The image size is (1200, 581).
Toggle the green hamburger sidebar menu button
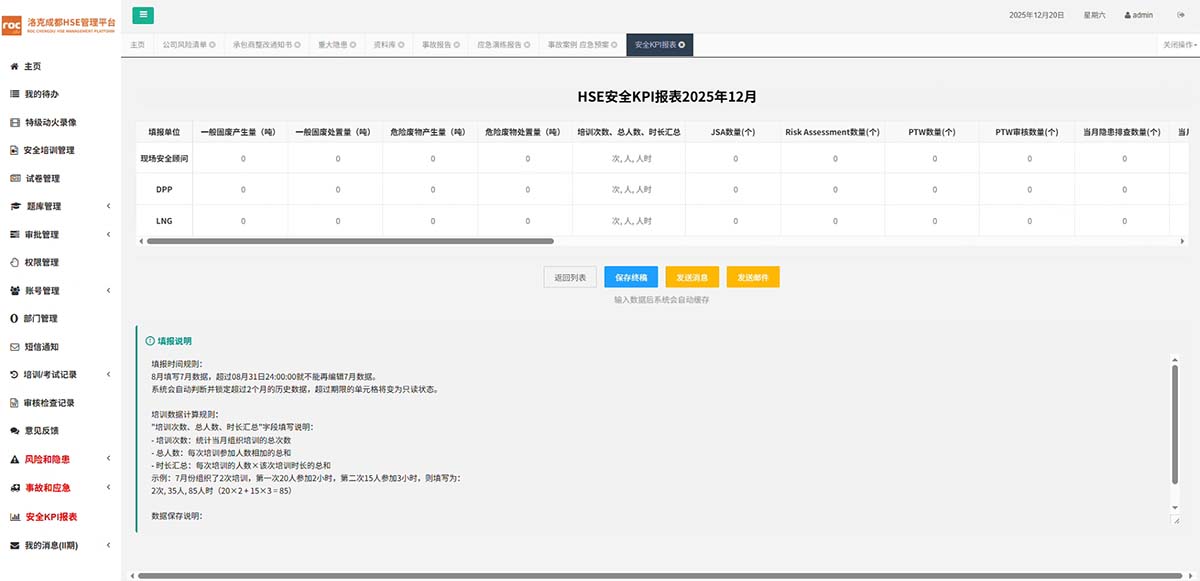tap(143, 14)
